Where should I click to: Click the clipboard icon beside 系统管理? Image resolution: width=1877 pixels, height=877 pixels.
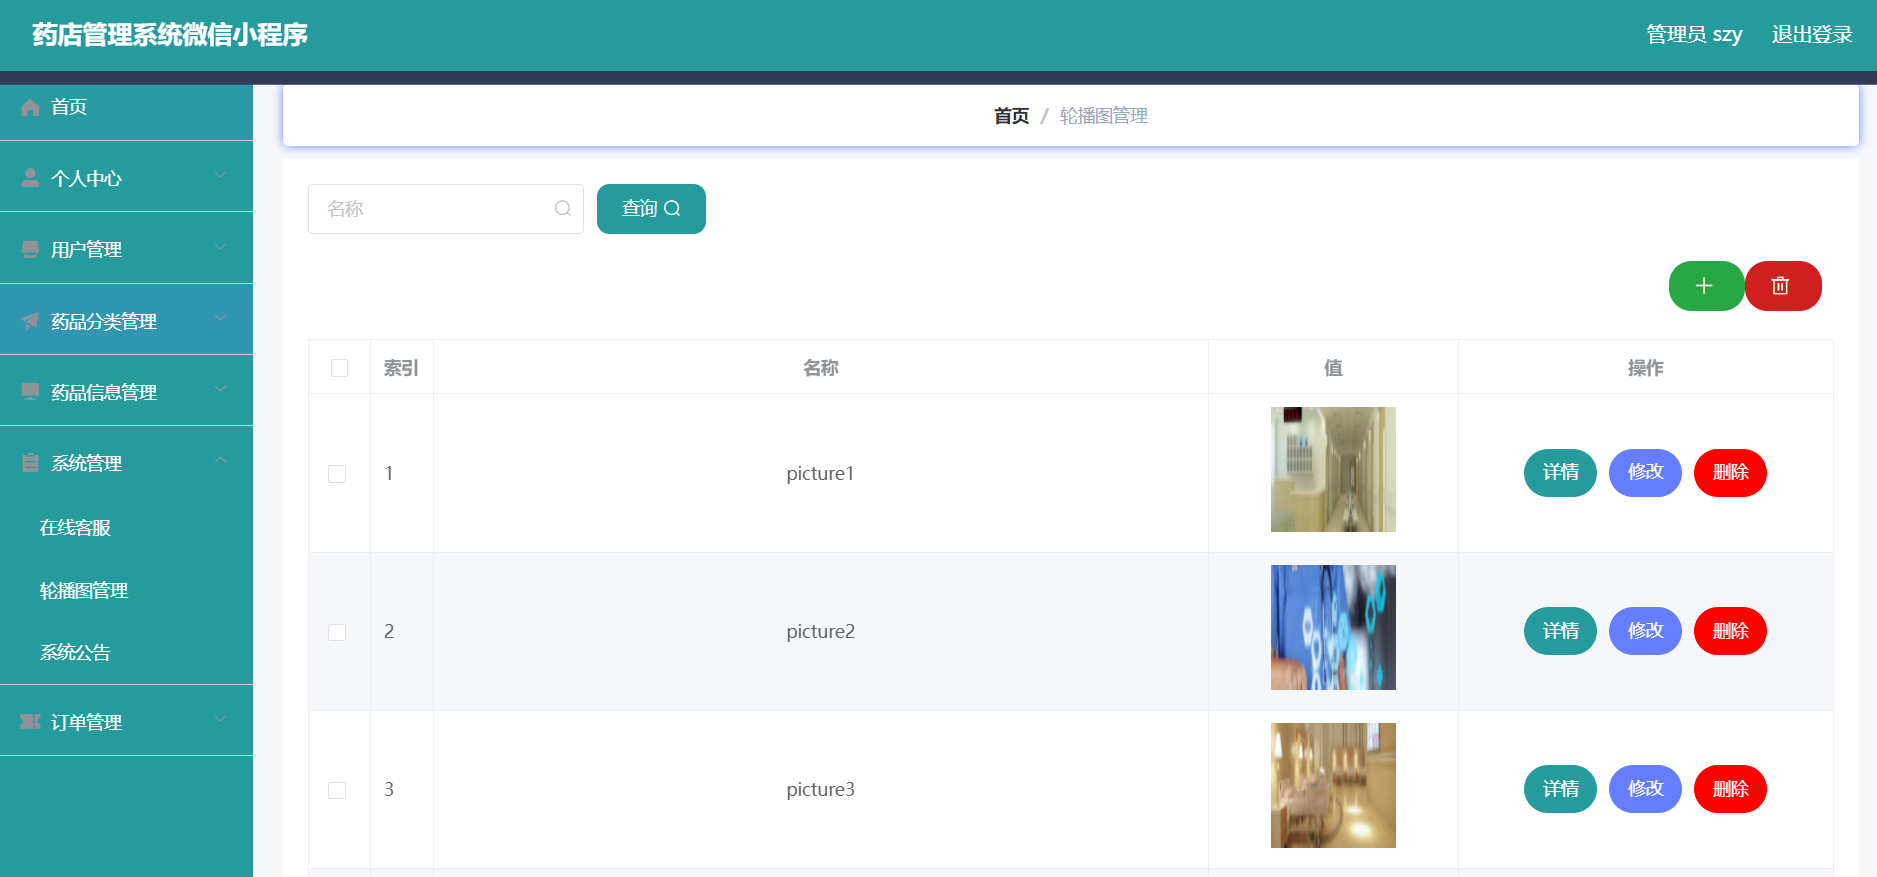coord(30,463)
